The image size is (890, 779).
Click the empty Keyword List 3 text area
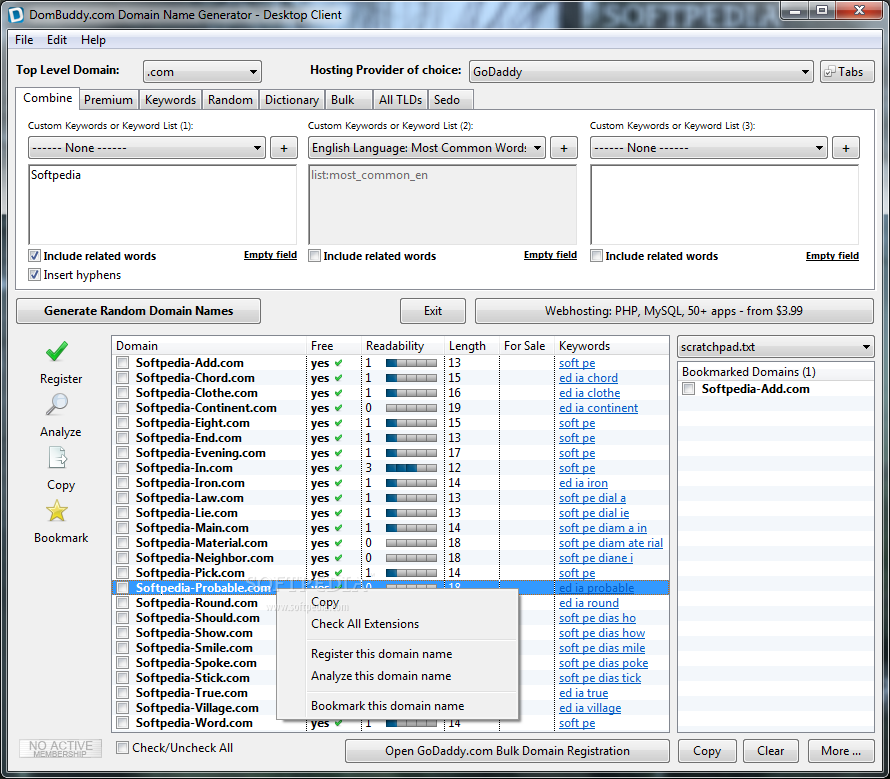coord(725,205)
